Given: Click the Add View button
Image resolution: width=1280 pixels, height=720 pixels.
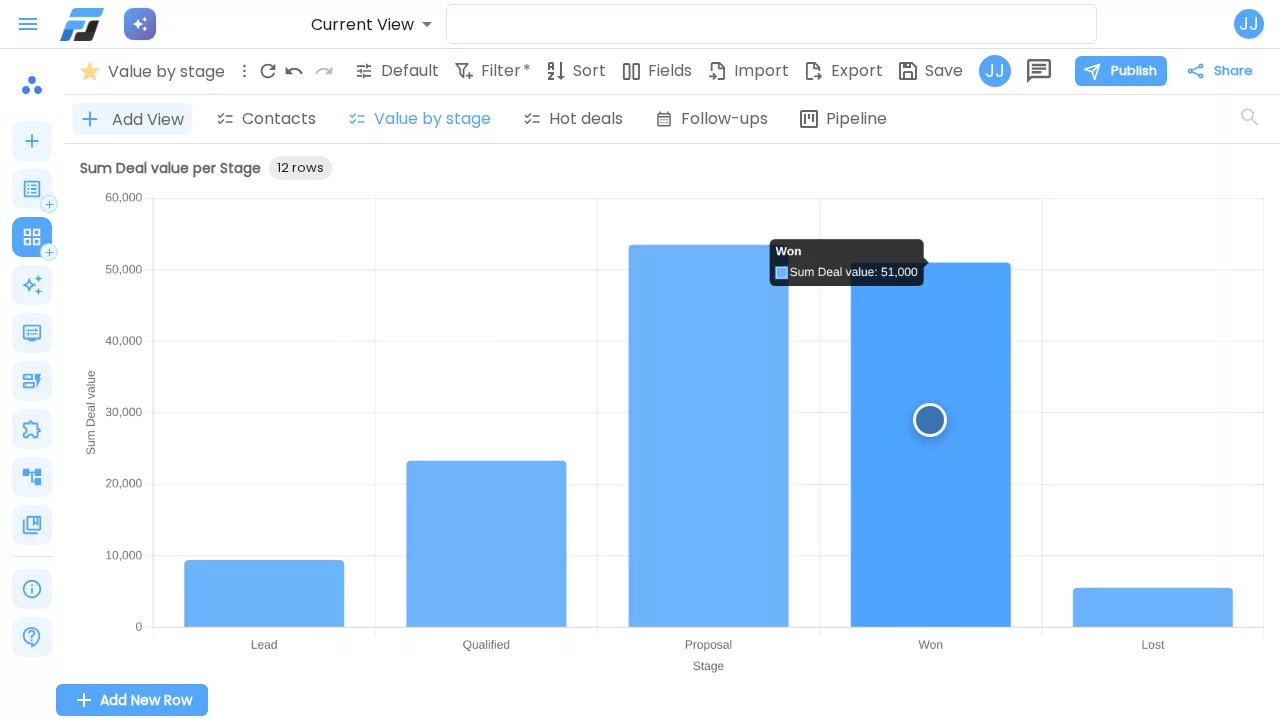Looking at the screenshot, I should (132, 119).
